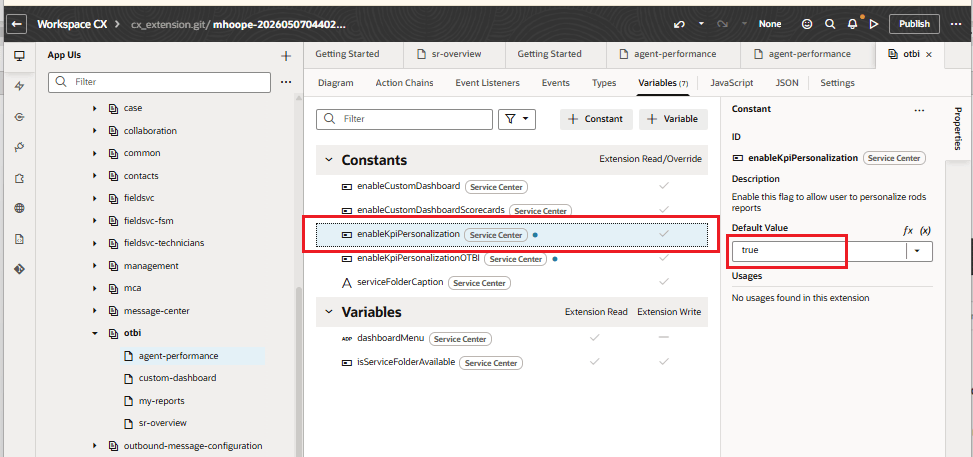Click the undo icon in header
The image size is (973, 457).
click(679, 24)
